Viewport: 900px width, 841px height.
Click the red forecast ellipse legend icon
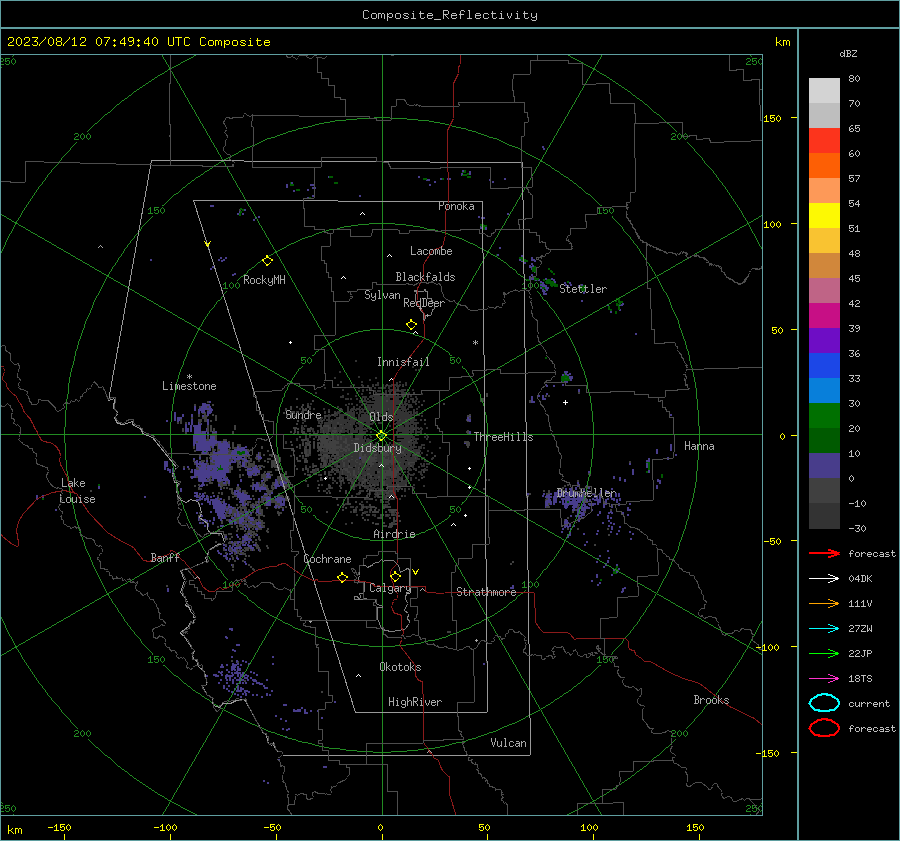(x=824, y=728)
